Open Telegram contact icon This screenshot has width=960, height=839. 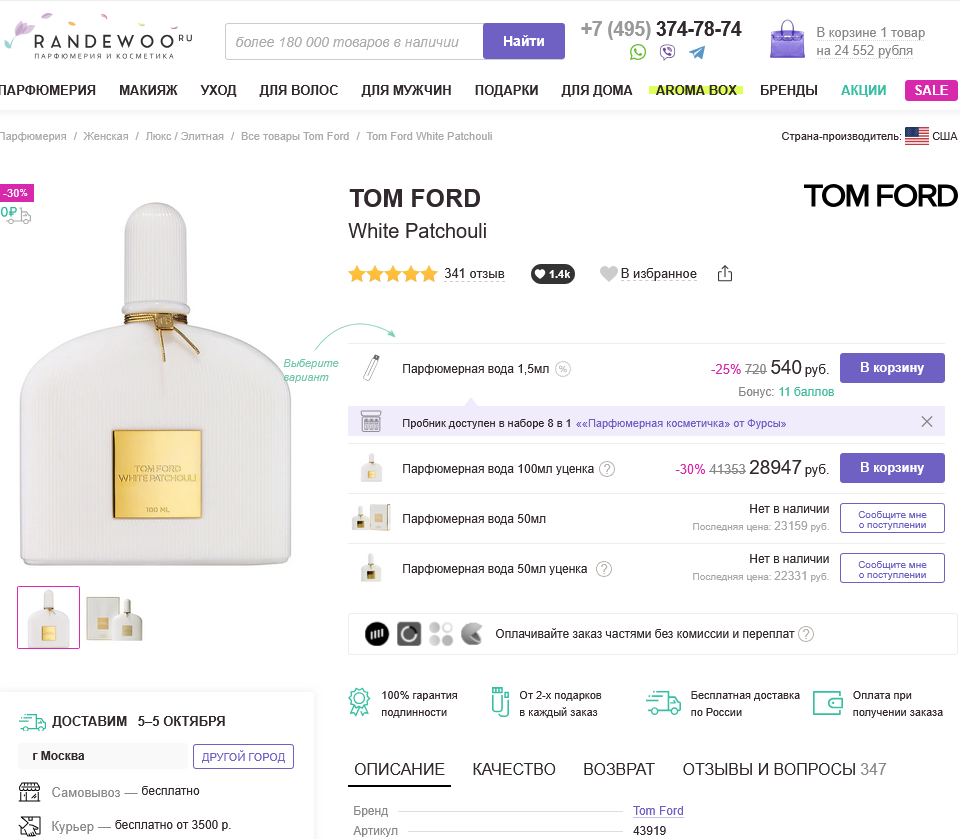696,52
